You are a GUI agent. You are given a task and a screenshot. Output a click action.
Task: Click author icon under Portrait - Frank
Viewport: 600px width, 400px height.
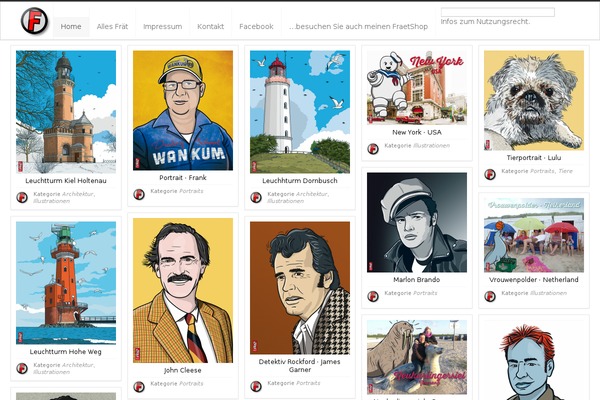click(x=139, y=194)
